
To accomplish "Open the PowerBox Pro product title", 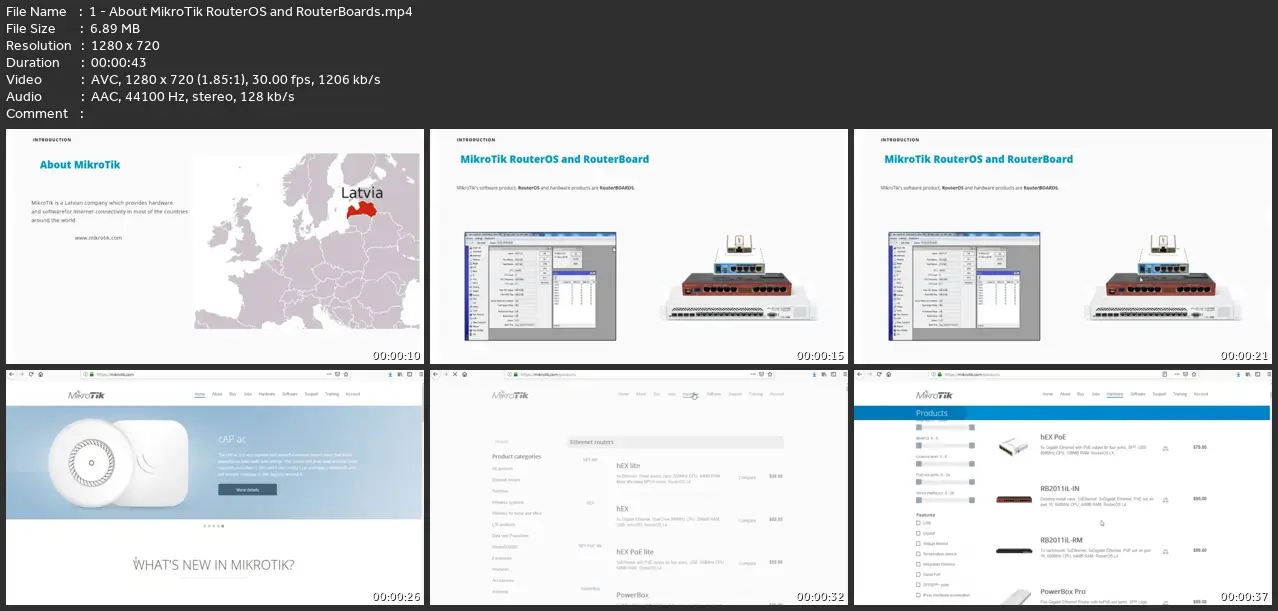I will [1062, 592].
